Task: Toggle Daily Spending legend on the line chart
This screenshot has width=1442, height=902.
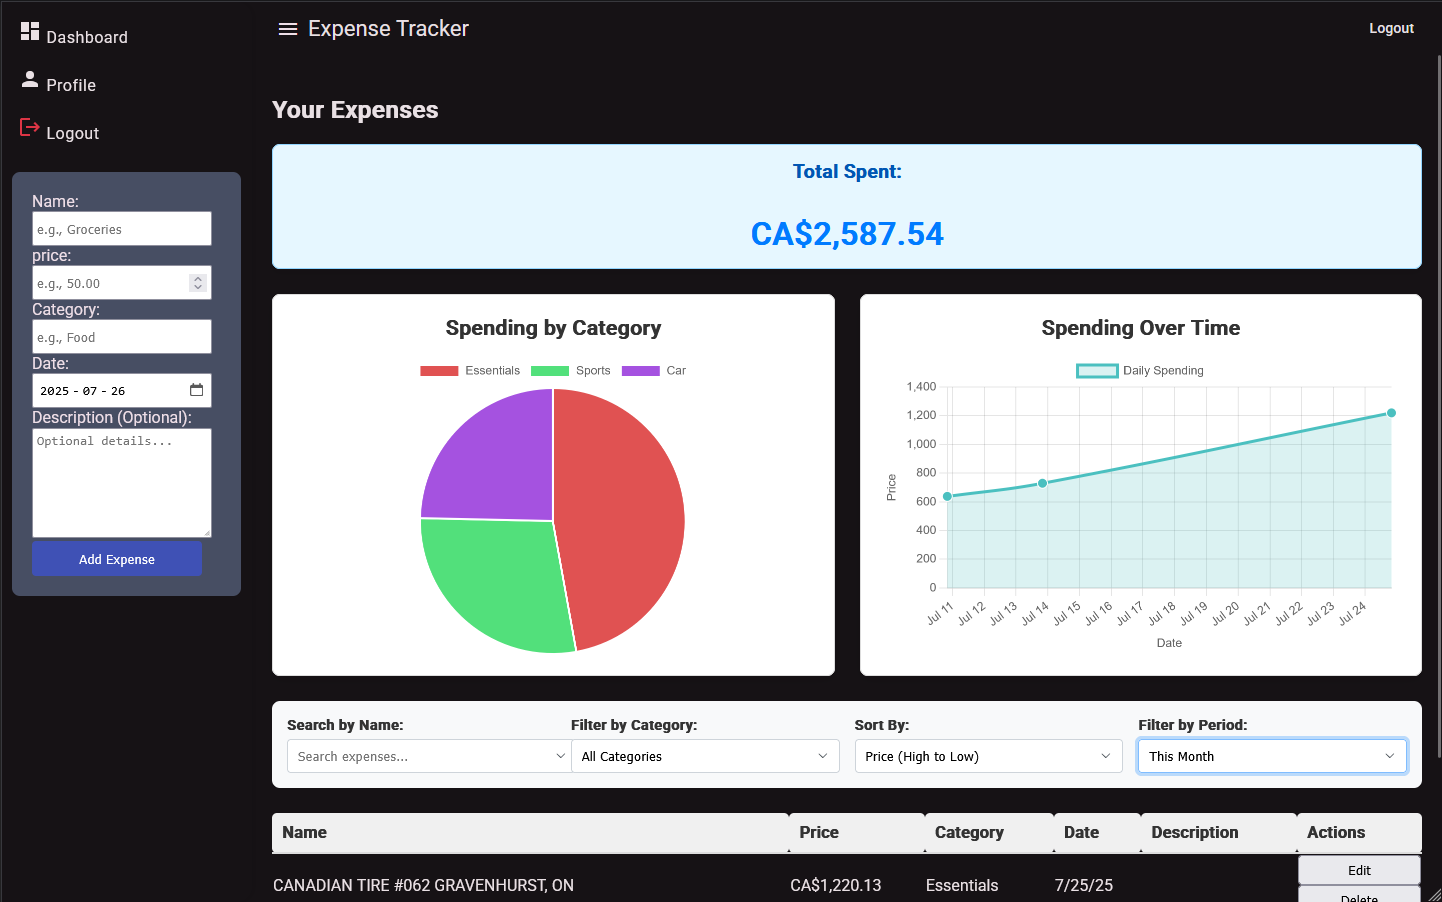Action: point(1140,370)
